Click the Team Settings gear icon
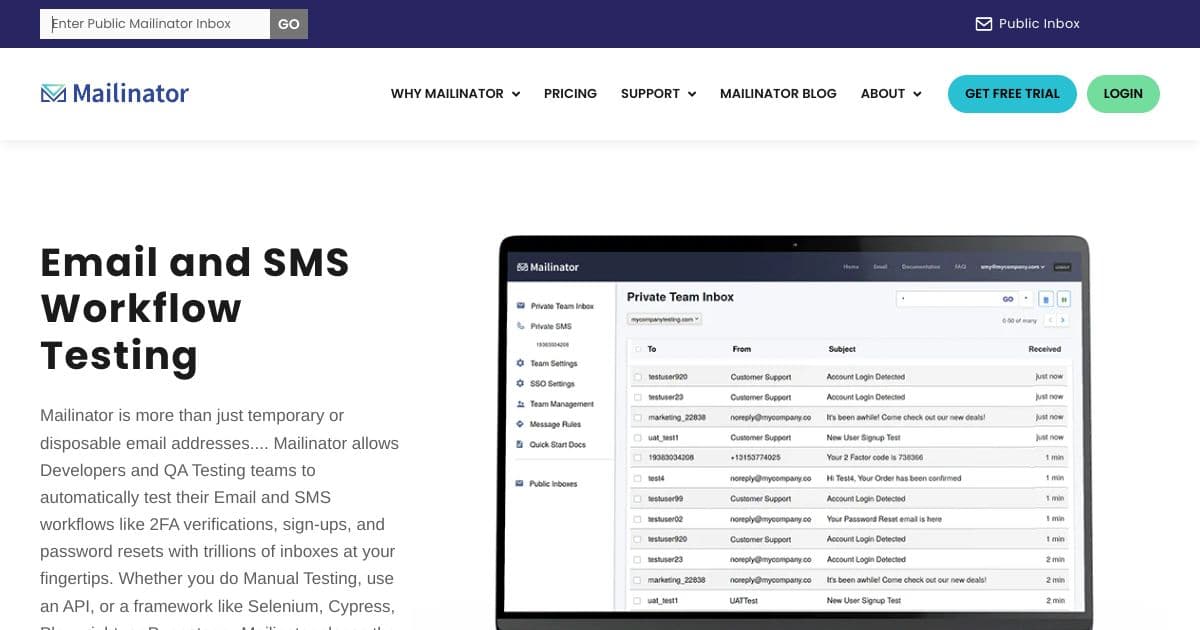 519,363
